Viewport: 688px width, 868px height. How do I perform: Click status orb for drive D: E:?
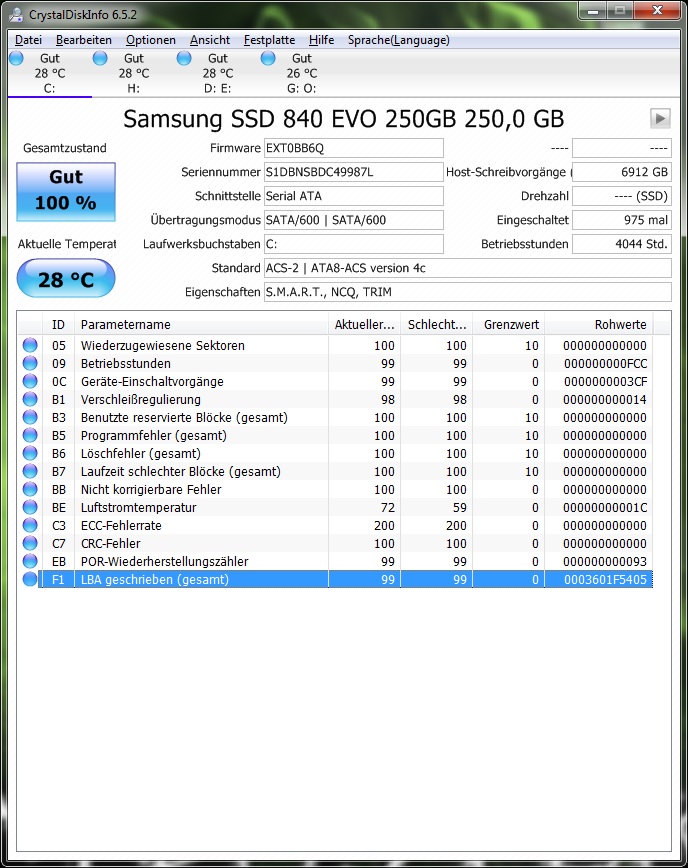point(184,58)
